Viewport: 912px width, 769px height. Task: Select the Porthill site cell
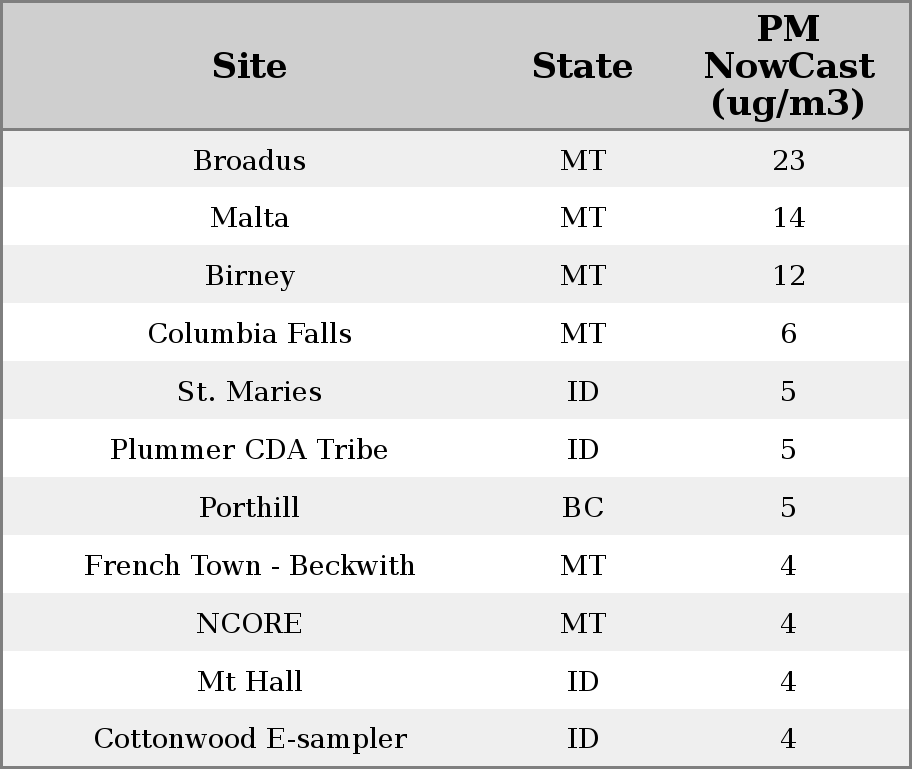click(249, 508)
